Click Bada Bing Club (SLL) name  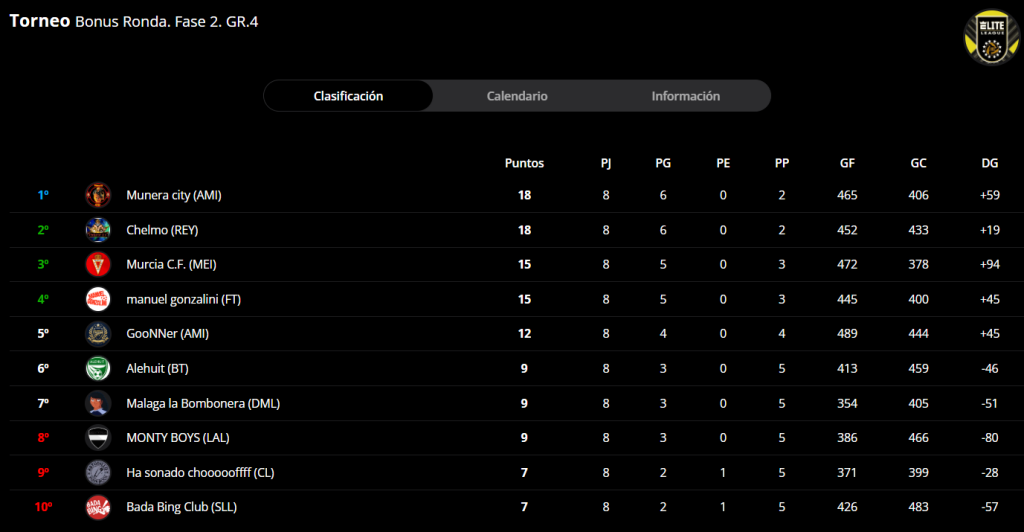[x=181, y=507]
